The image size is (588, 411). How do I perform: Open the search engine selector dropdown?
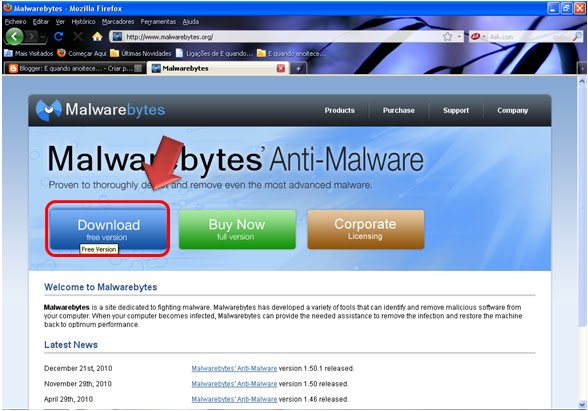[x=478, y=37]
